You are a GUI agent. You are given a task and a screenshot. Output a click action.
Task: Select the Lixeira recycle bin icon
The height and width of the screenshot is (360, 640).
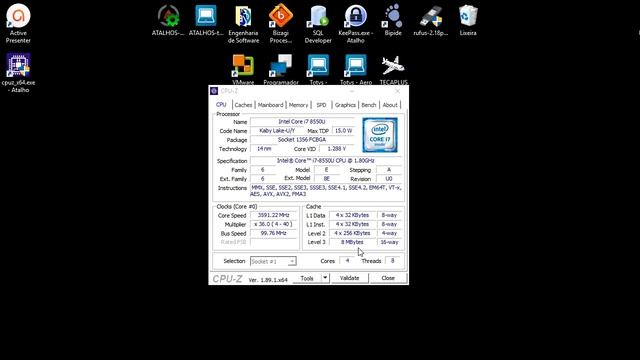point(468,20)
